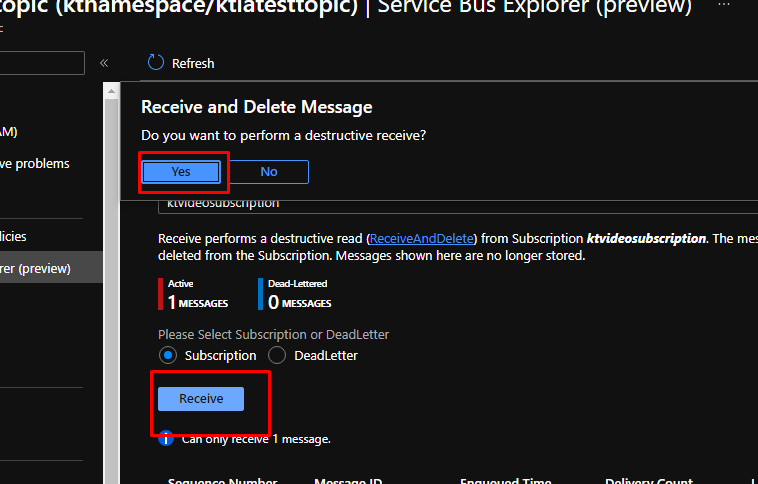Open Access control (IAM) sidebar item
Viewport: 758px width, 484px height.
pyautogui.click(x=10, y=131)
